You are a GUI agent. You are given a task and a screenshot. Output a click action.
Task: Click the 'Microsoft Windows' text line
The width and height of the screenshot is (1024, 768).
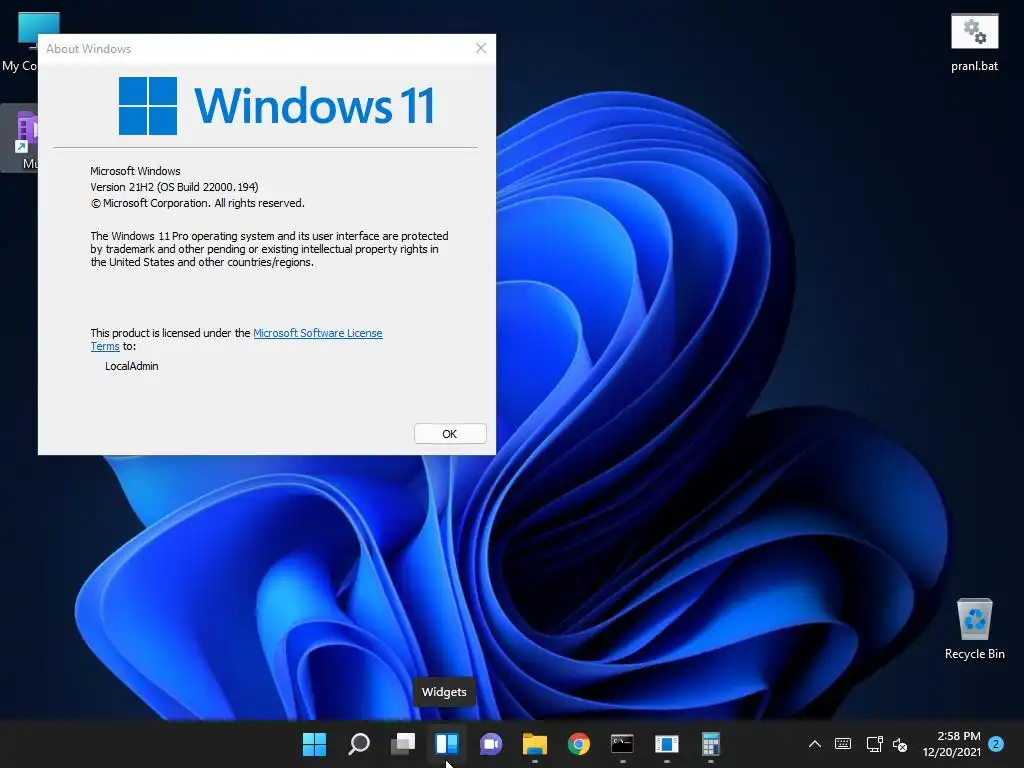[x=135, y=171]
